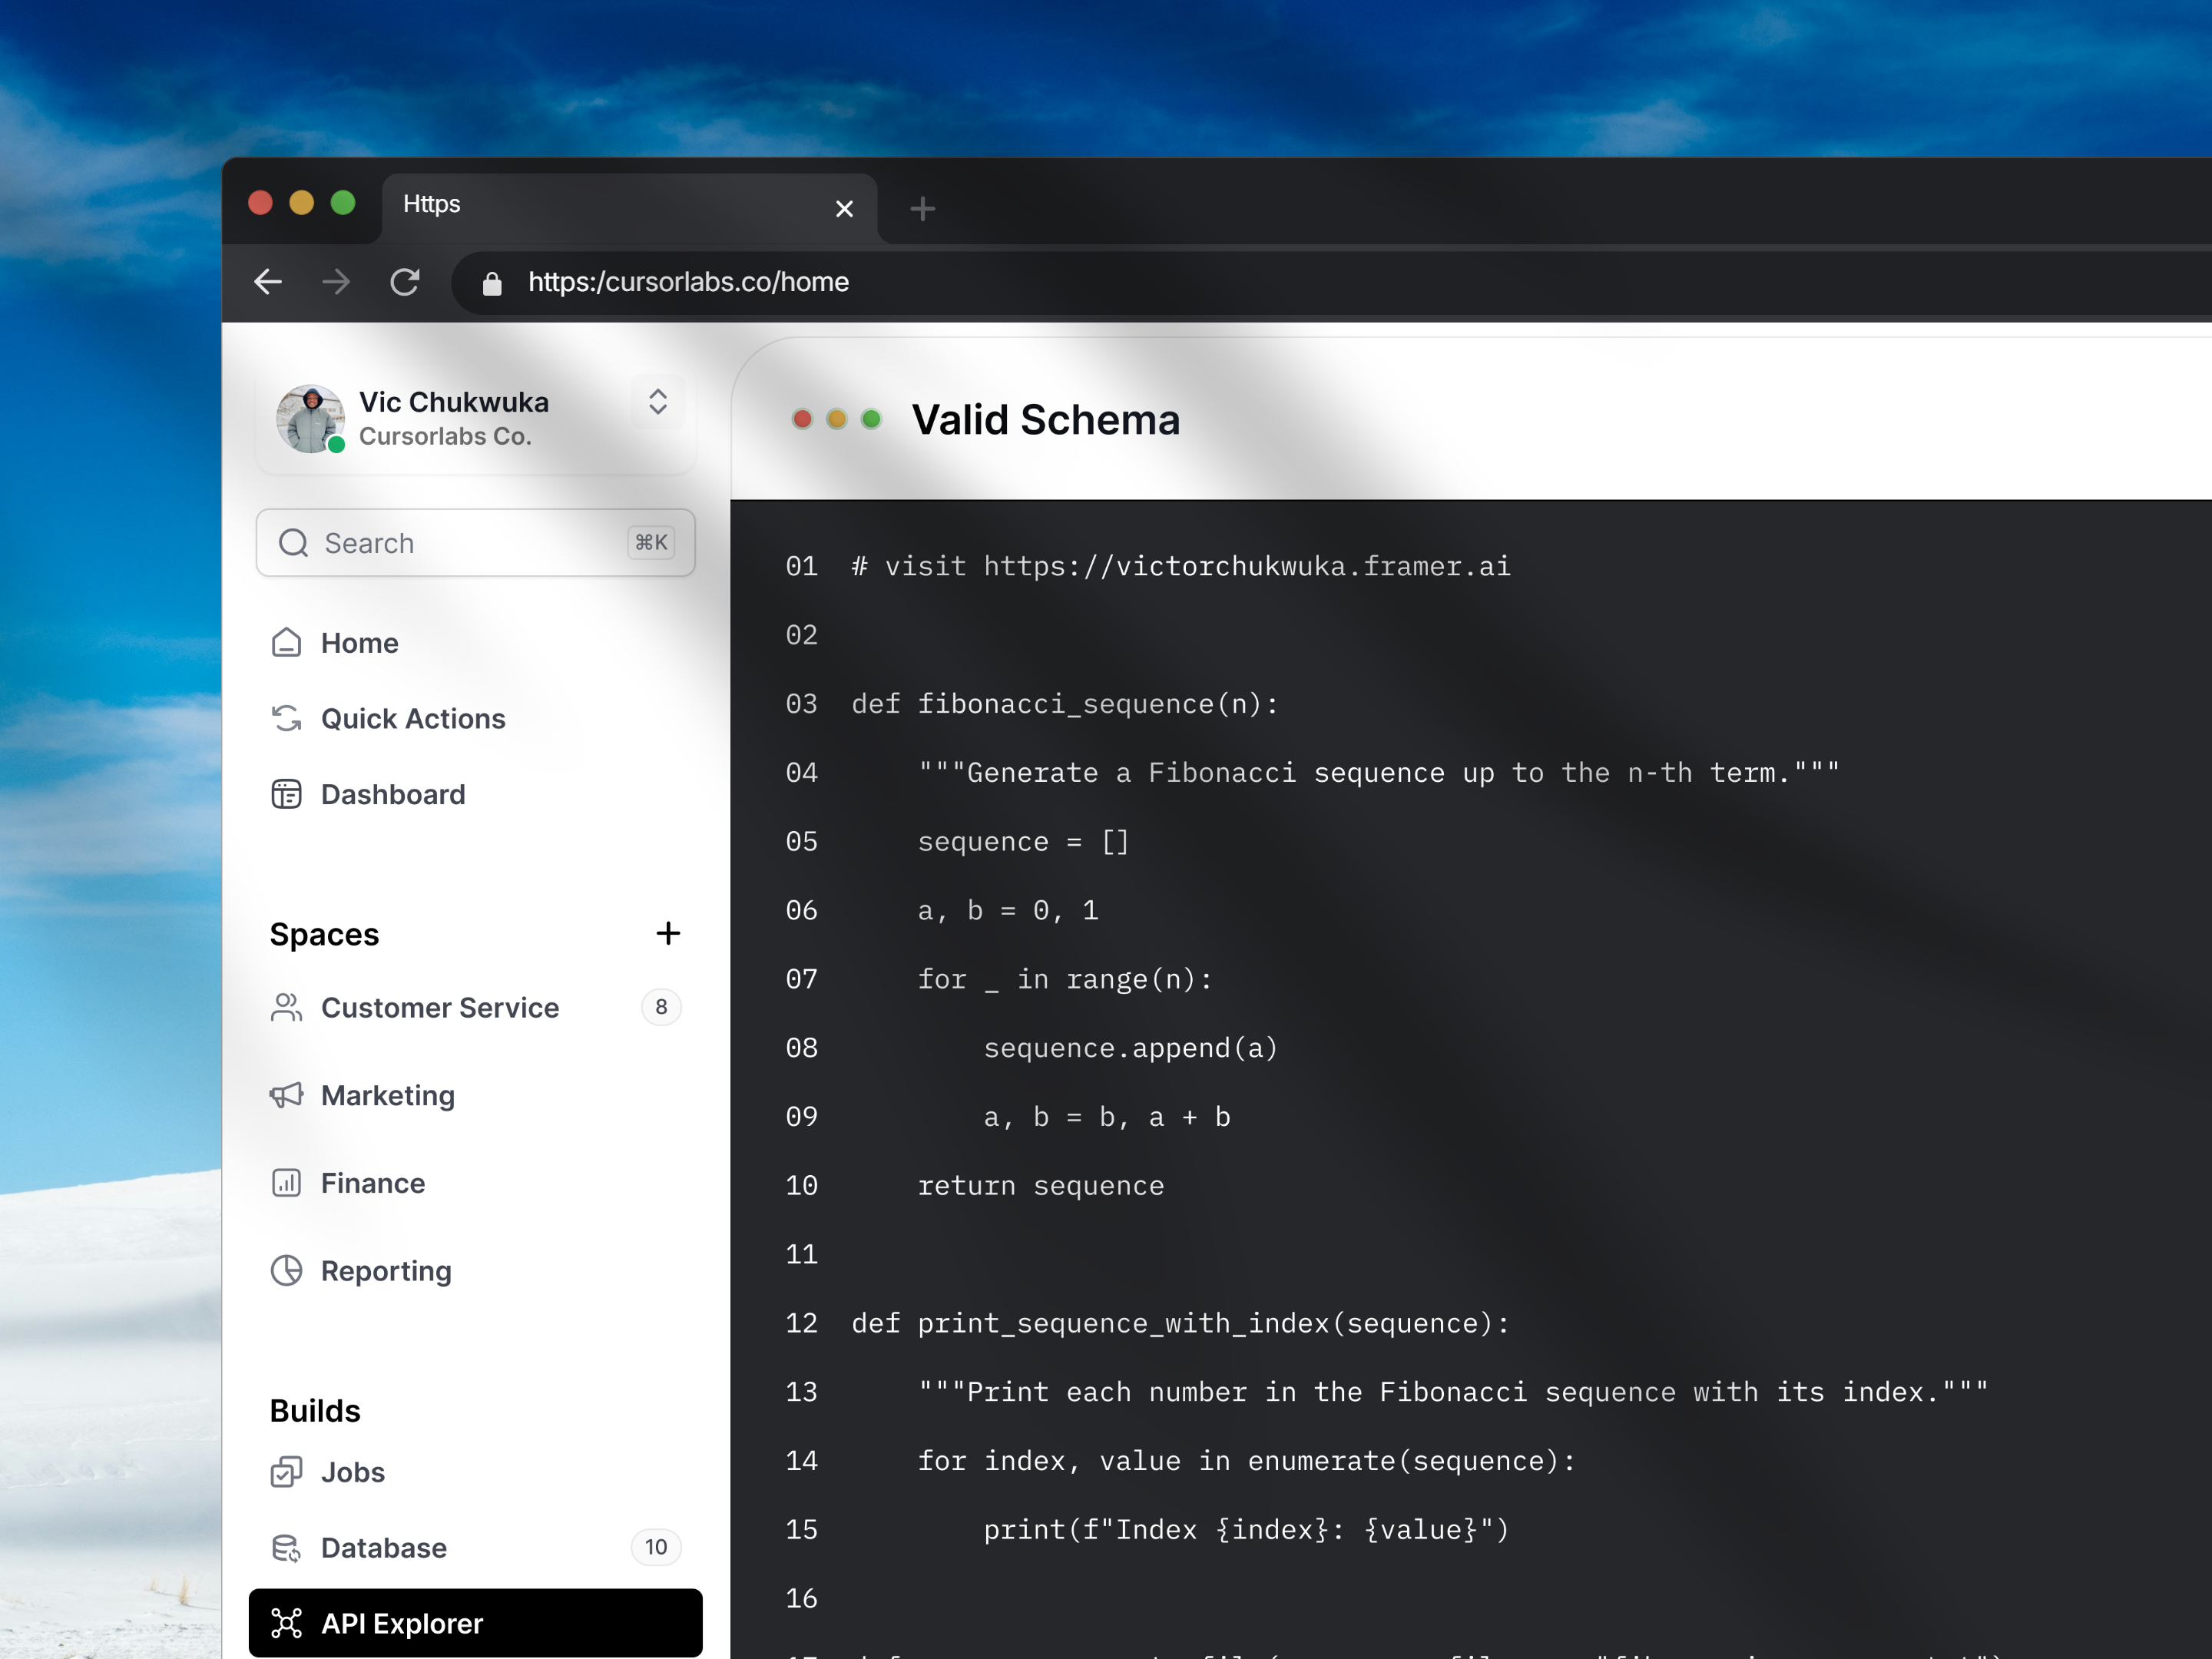
Task: Click the Home house icon in sidebar
Action: 286,642
